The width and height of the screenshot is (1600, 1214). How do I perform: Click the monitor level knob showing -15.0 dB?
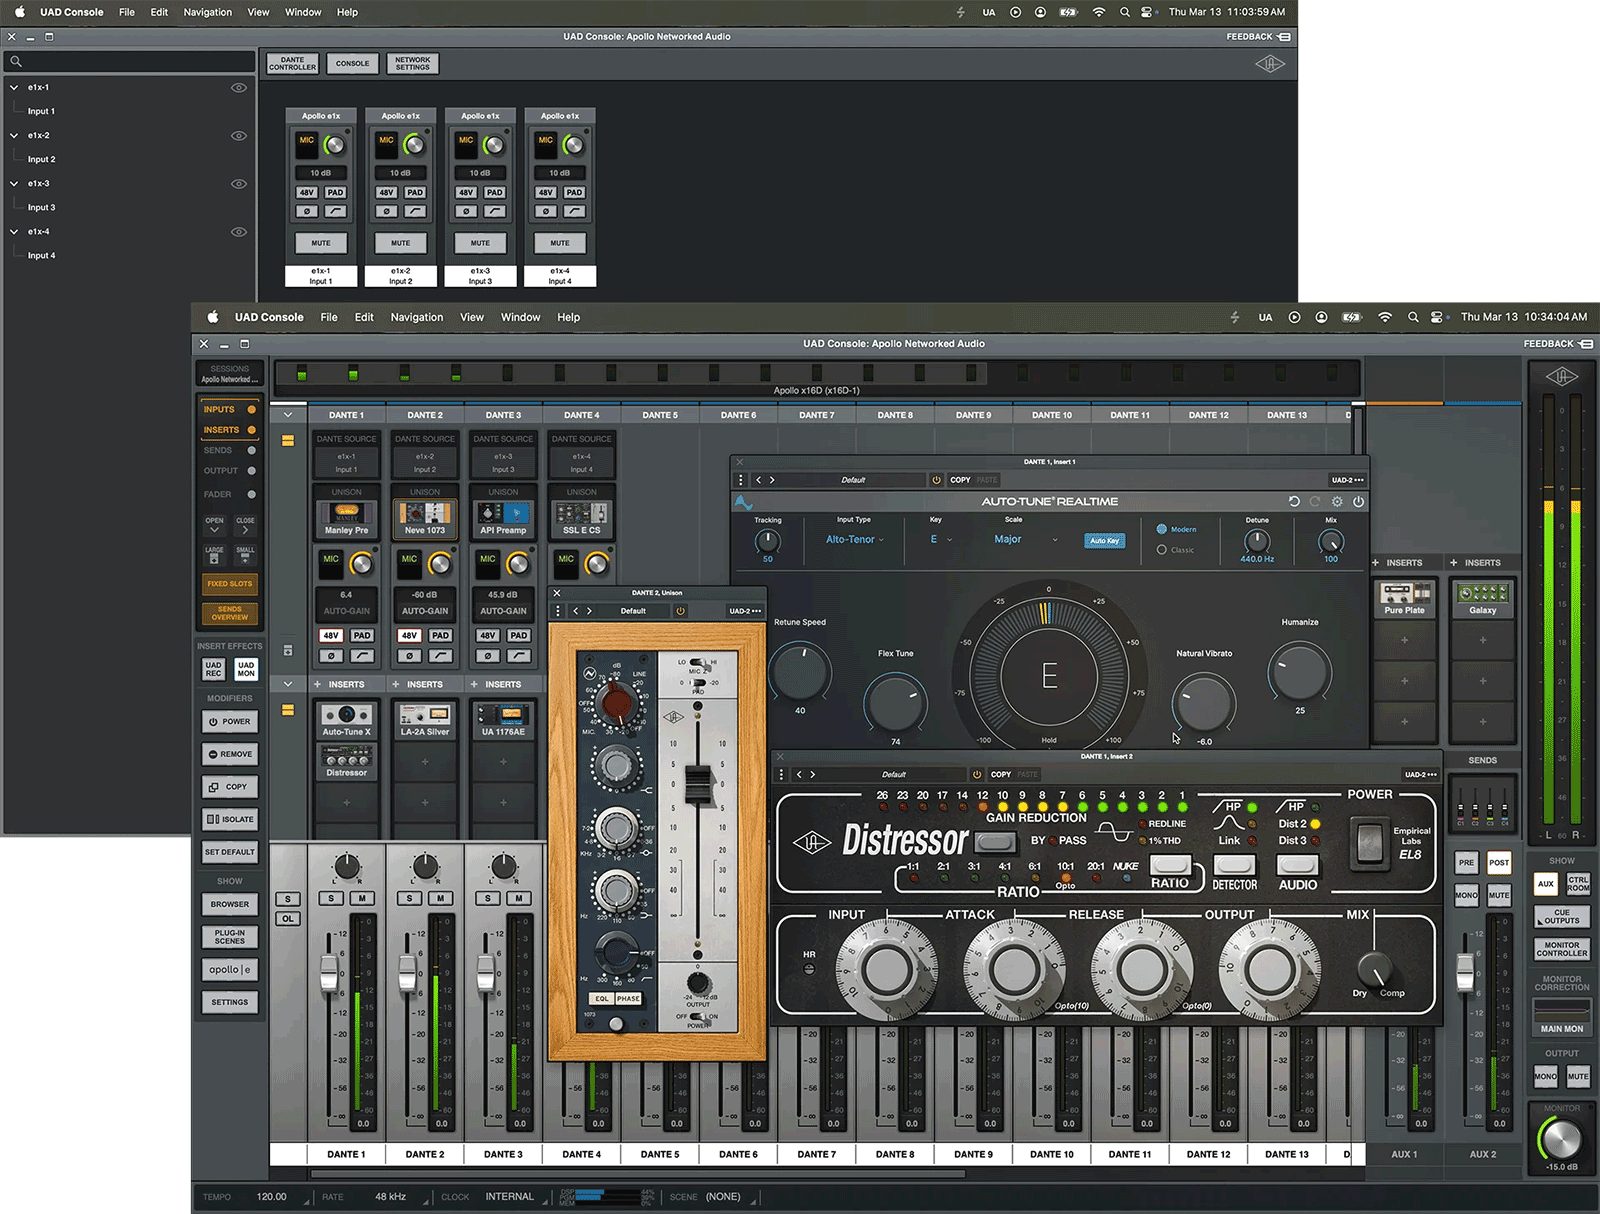click(x=1561, y=1138)
